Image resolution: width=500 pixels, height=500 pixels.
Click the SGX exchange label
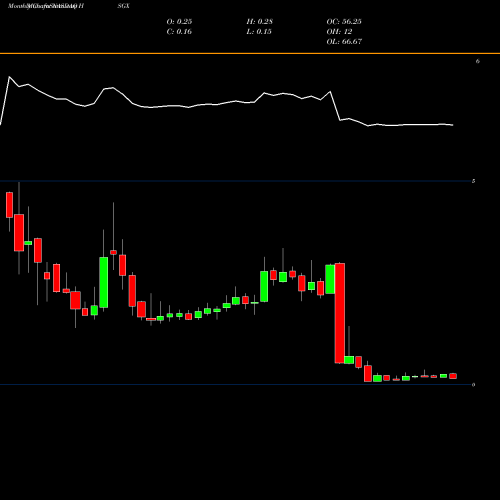click(123, 6)
